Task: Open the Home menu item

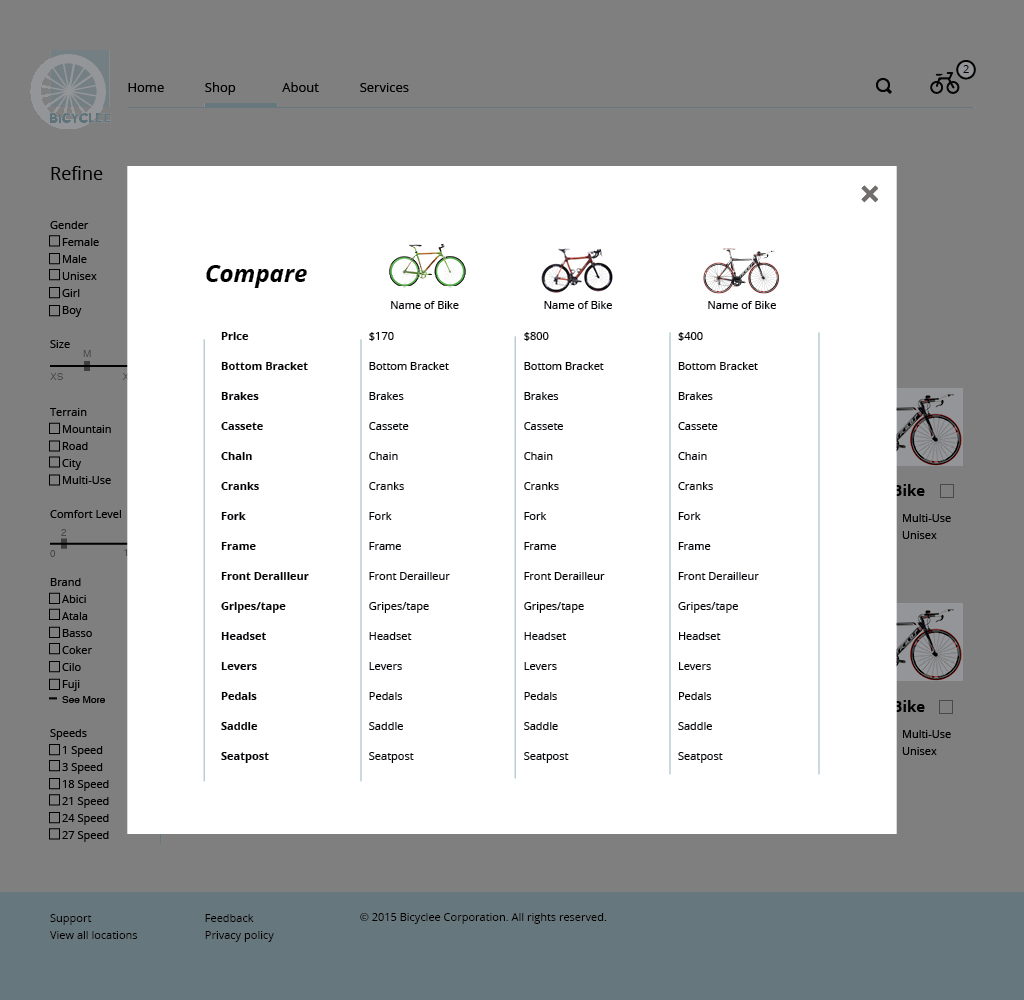Action: tap(145, 87)
